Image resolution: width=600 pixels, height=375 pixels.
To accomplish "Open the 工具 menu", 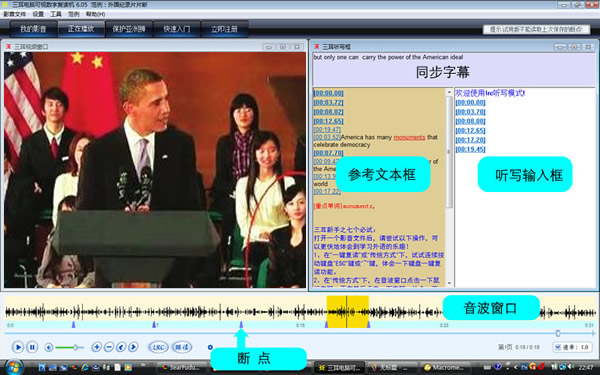I will pos(56,14).
